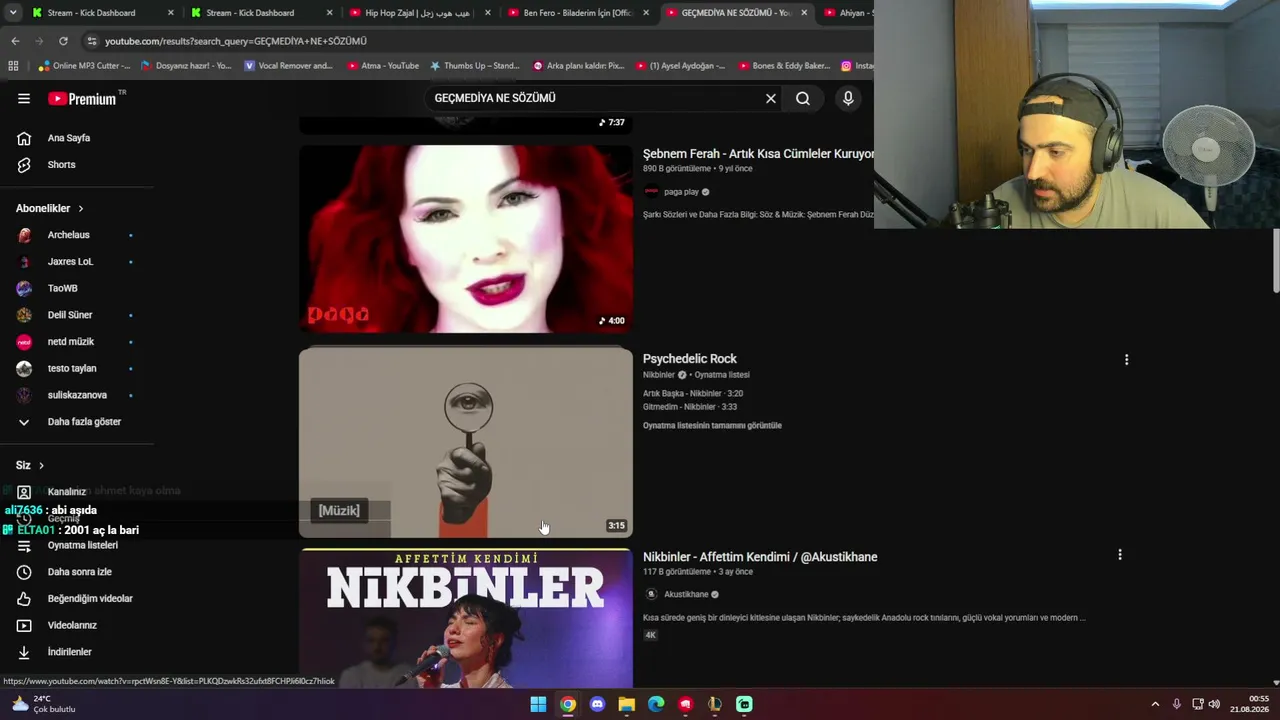Image resolution: width=1280 pixels, height=720 pixels.
Task: Open the Shorts icon in the sidebar
Action: (24, 164)
